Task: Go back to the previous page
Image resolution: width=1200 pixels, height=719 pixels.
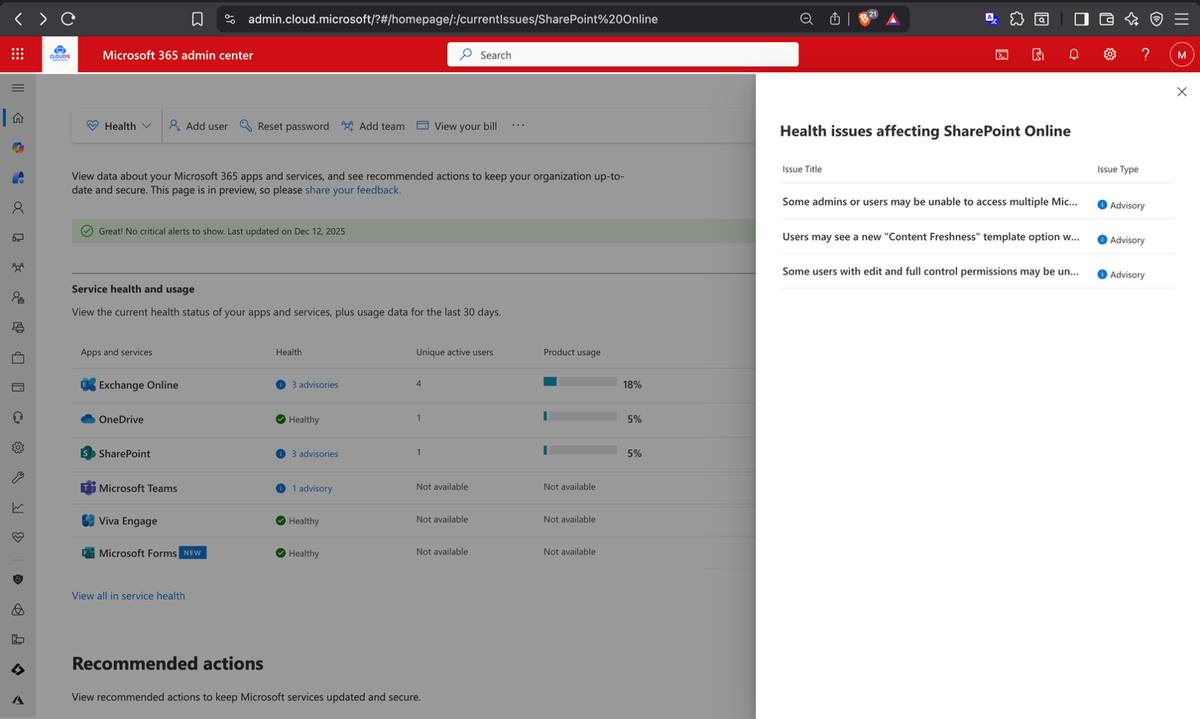Action: pyautogui.click(x=18, y=18)
